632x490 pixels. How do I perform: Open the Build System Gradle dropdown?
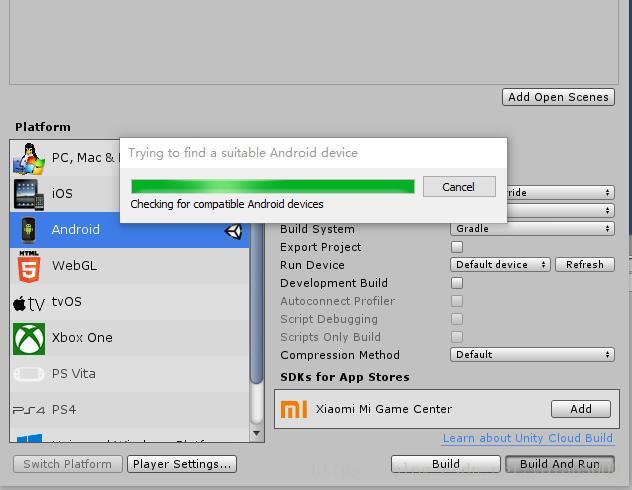pos(532,228)
